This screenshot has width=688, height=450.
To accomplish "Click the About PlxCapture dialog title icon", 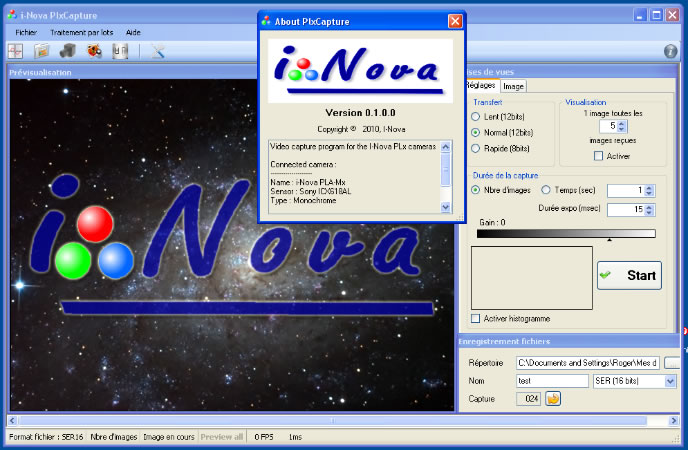I will point(266,21).
